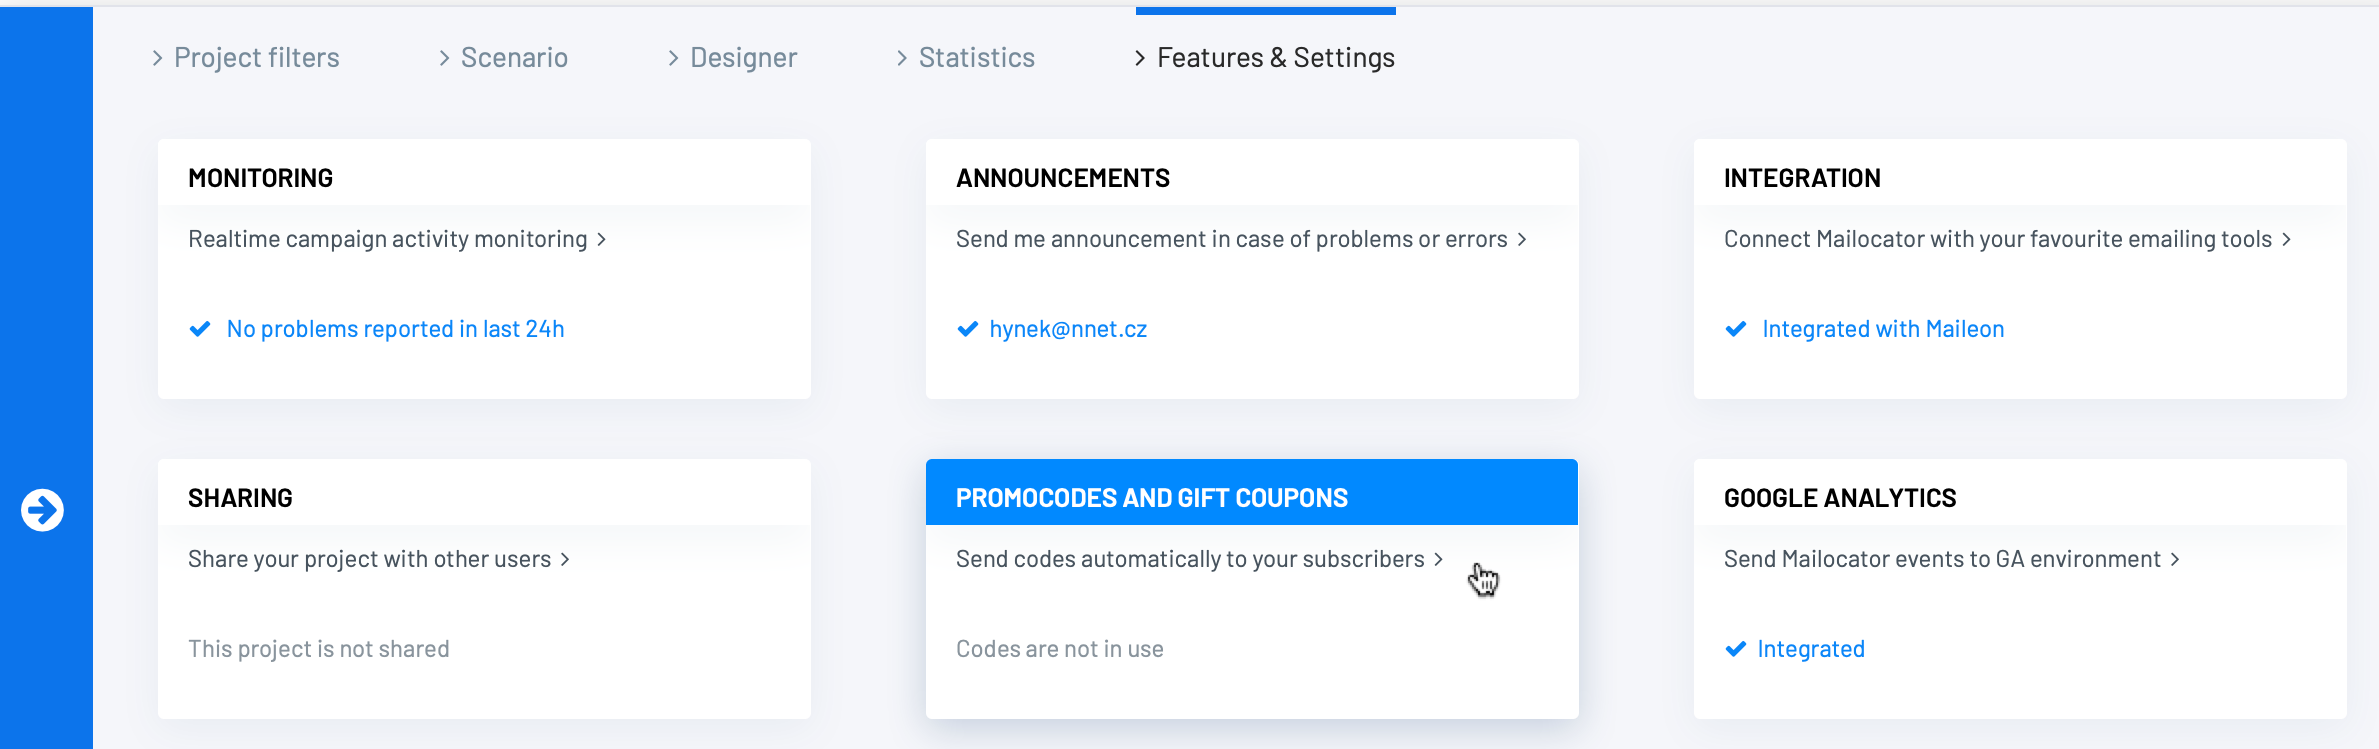Click checkmark next to Integrated status
The width and height of the screenshot is (2379, 749).
point(1736,649)
